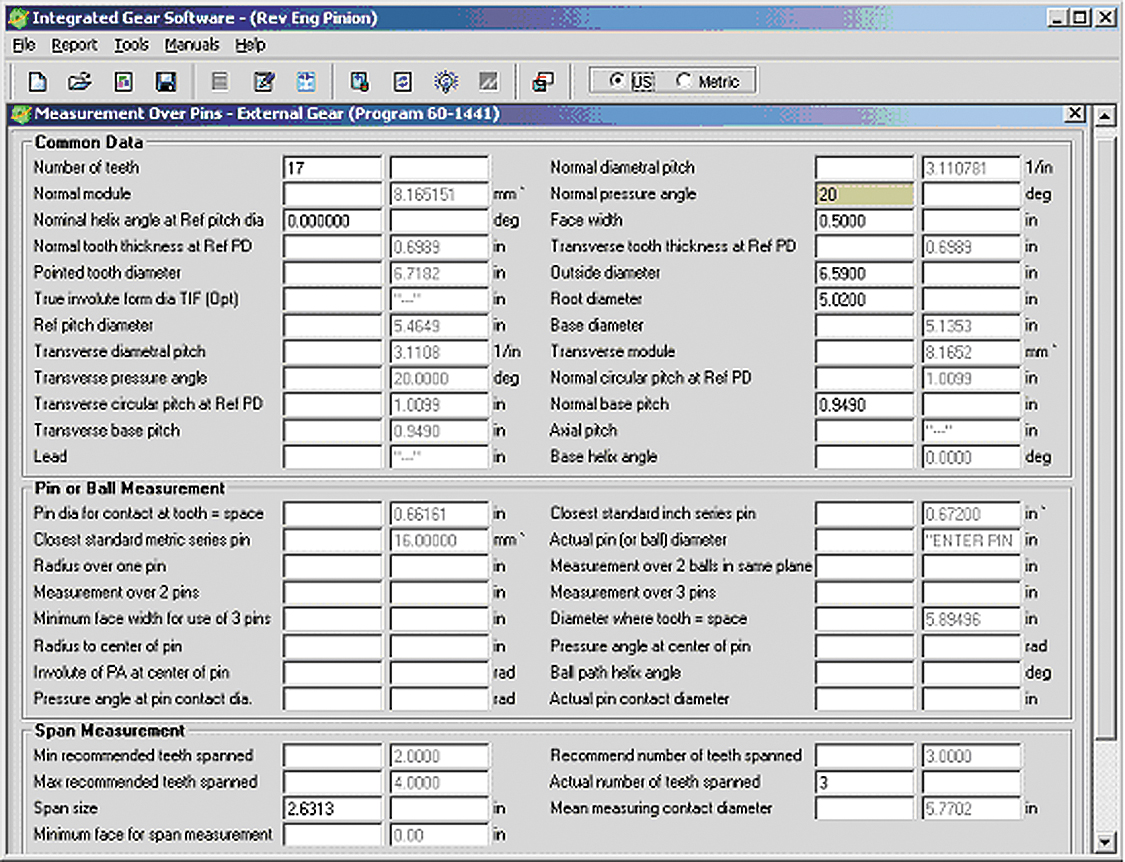This screenshot has width=1125, height=862.
Task: Open a file with the folder icon
Action: coord(80,82)
